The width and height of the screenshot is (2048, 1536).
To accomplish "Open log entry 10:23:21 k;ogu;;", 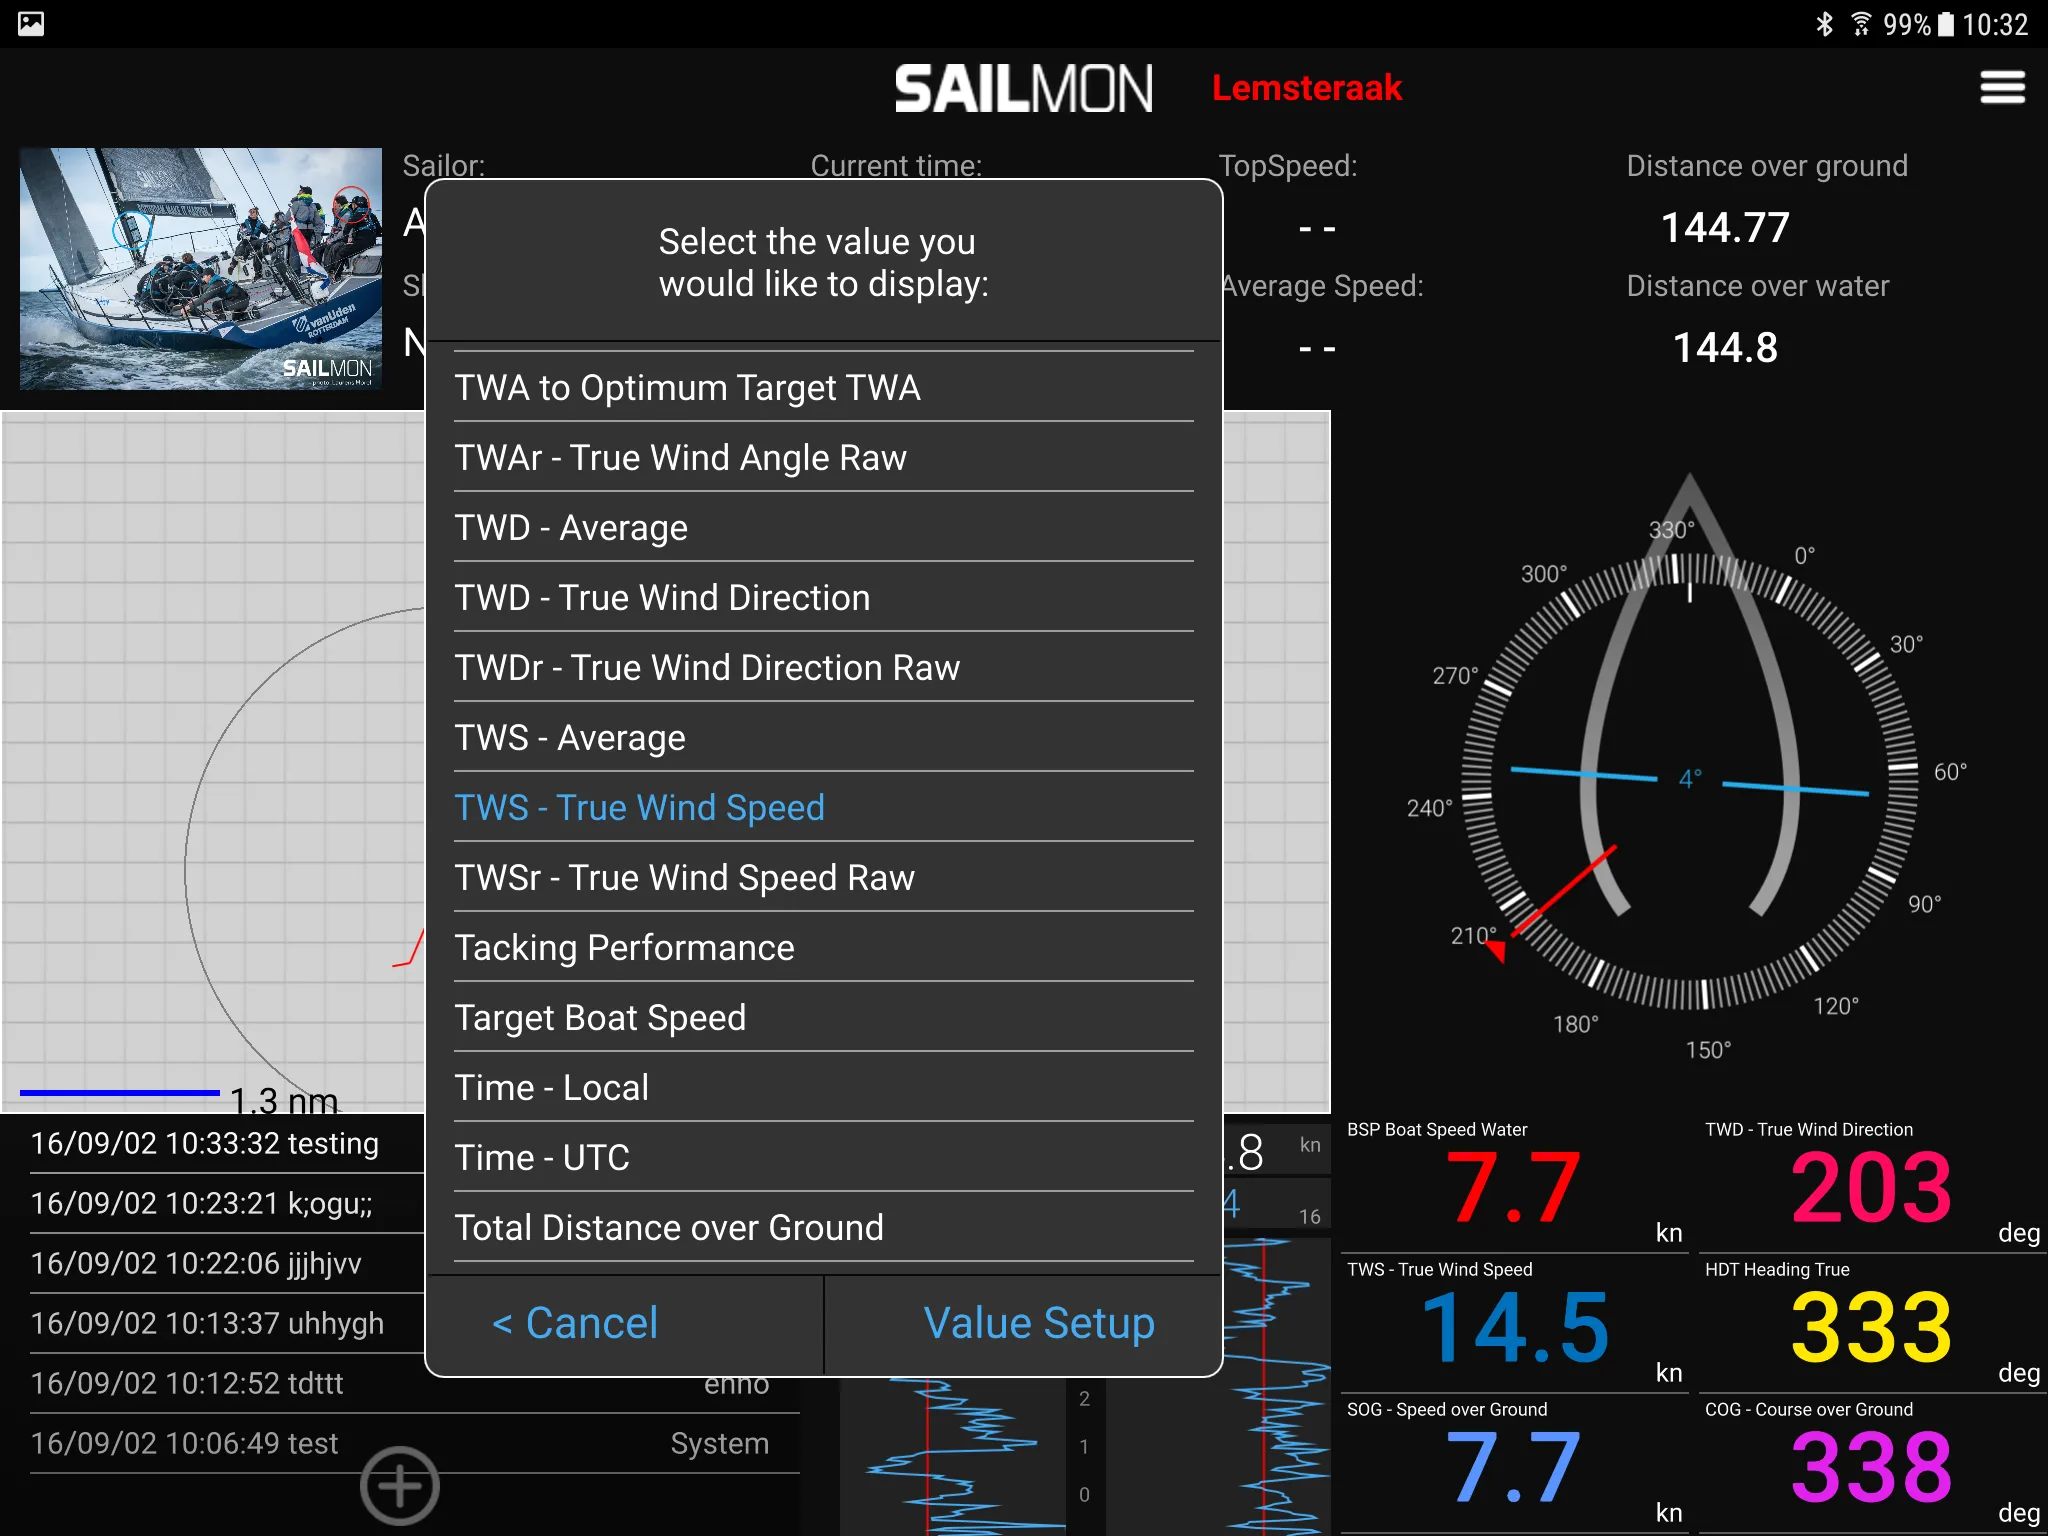I will 228,1203.
